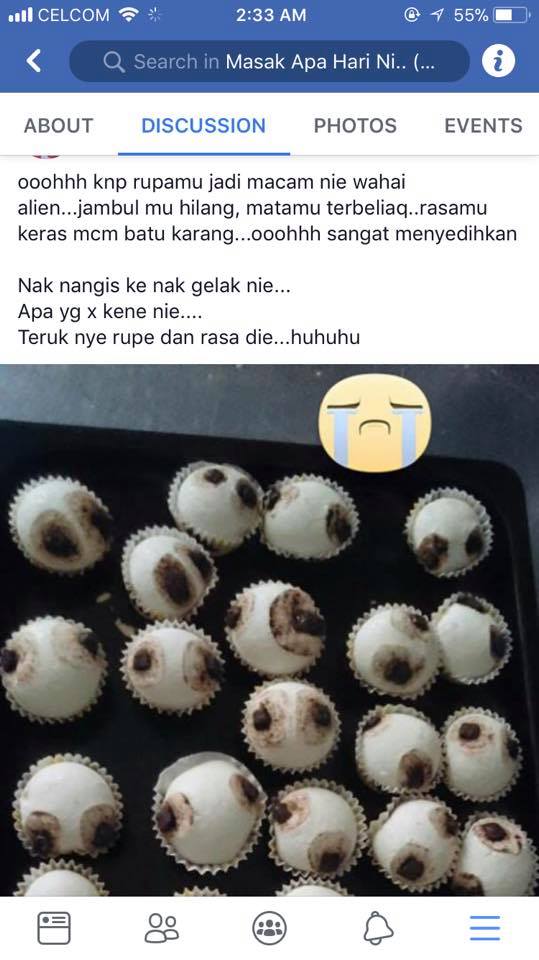Tap the 2:33 AM clock
Viewport: 539px width, 960px height.
[x=271, y=15]
